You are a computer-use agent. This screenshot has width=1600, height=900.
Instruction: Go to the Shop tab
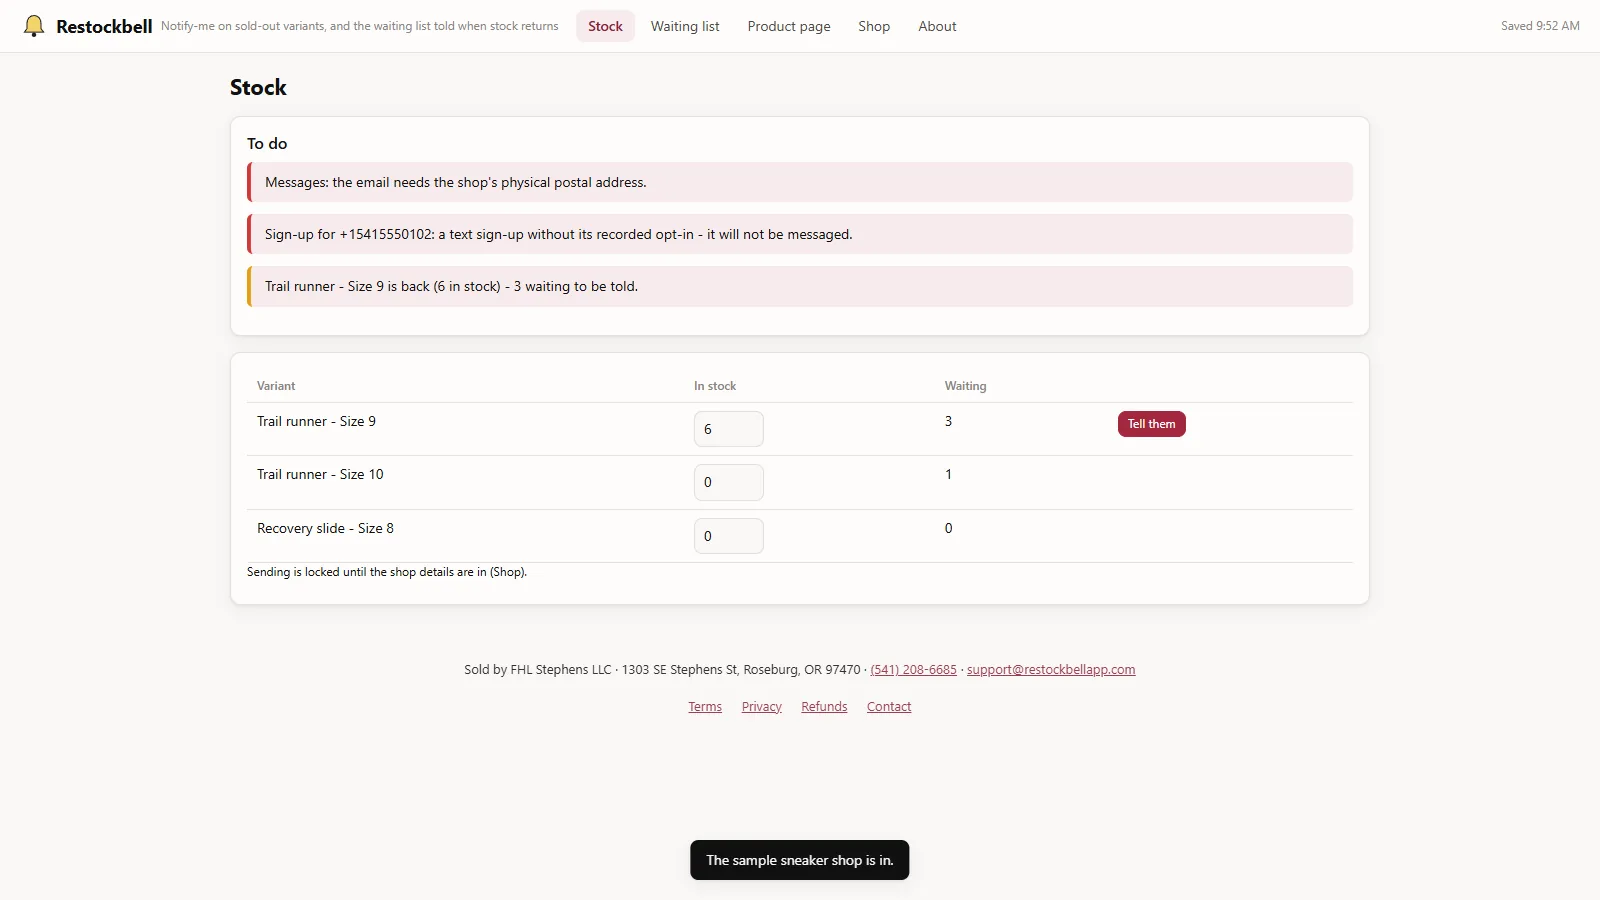click(874, 26)
